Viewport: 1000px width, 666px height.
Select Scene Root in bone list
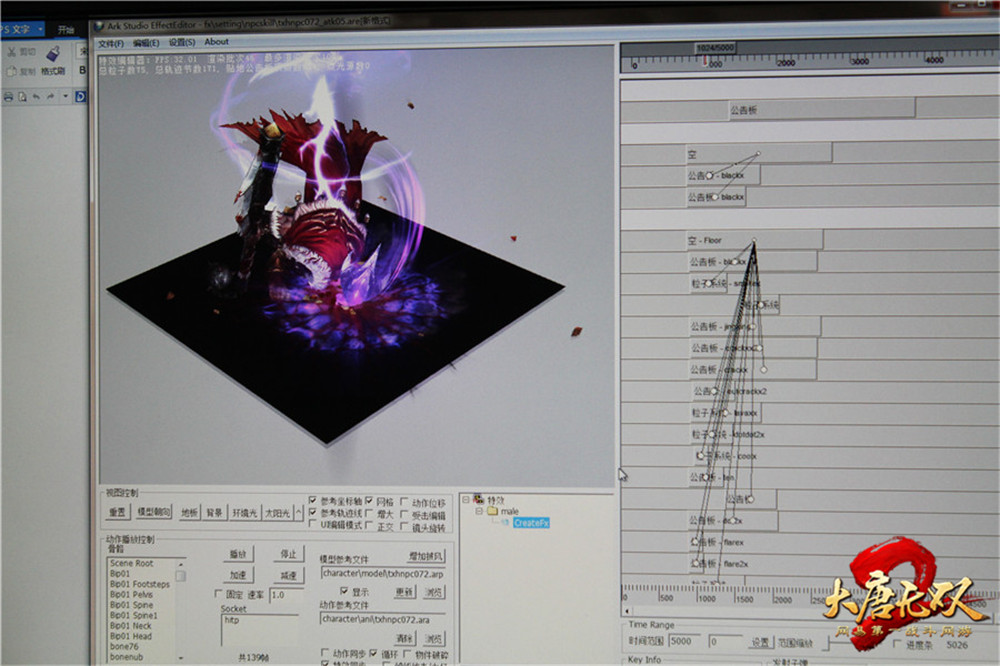tap(132, 563)
